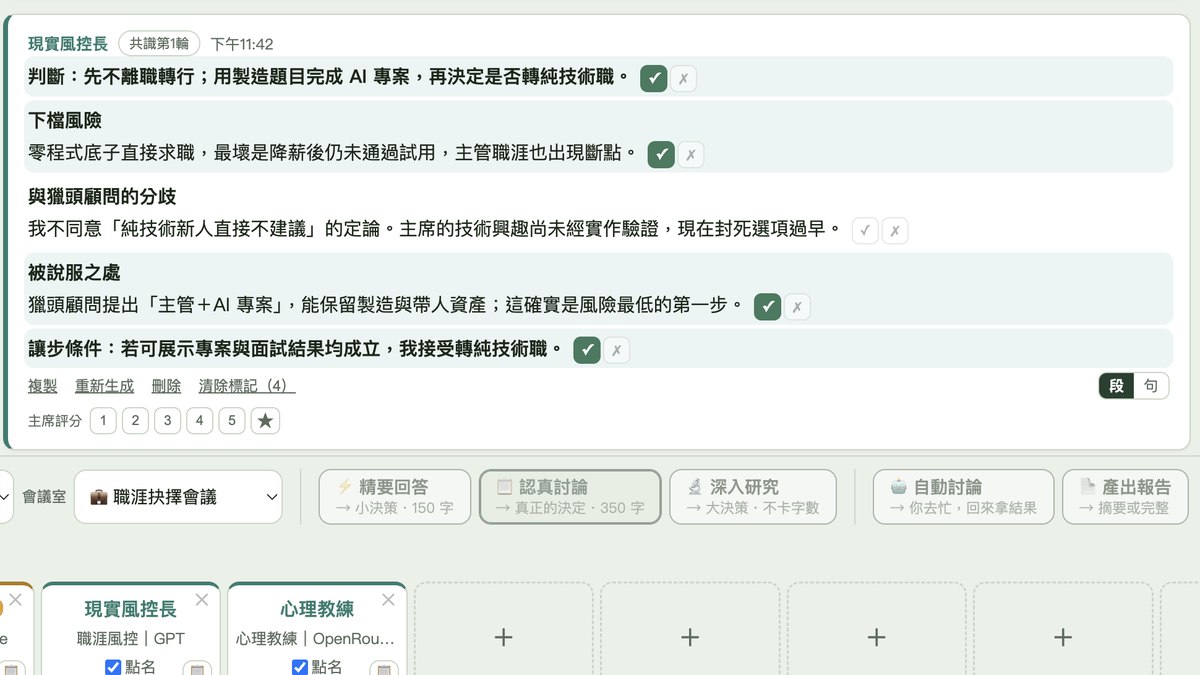Give a rating of 3 in 主席評分
The width and height of the screenshot is (1200, 675).
pyautogui.click(x=167, y=421)
